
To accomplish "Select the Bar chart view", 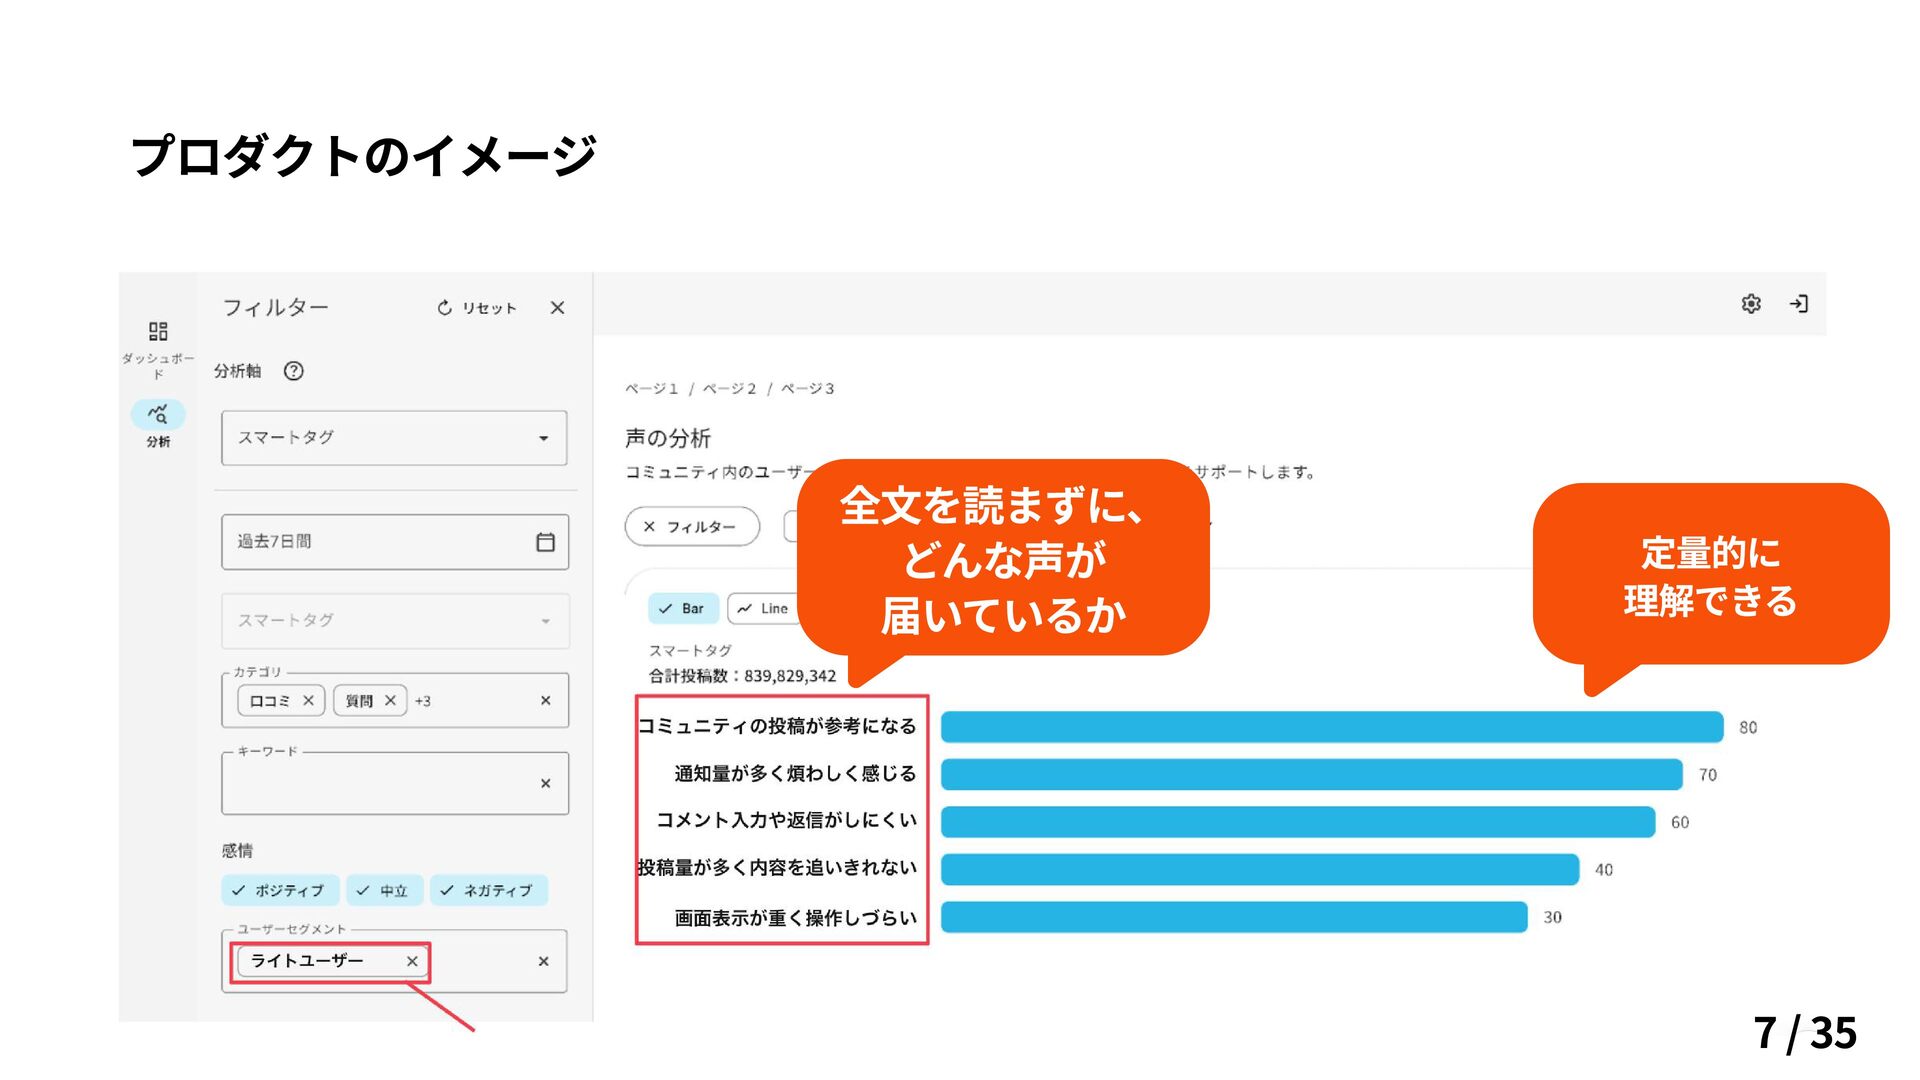I will 682,608.
